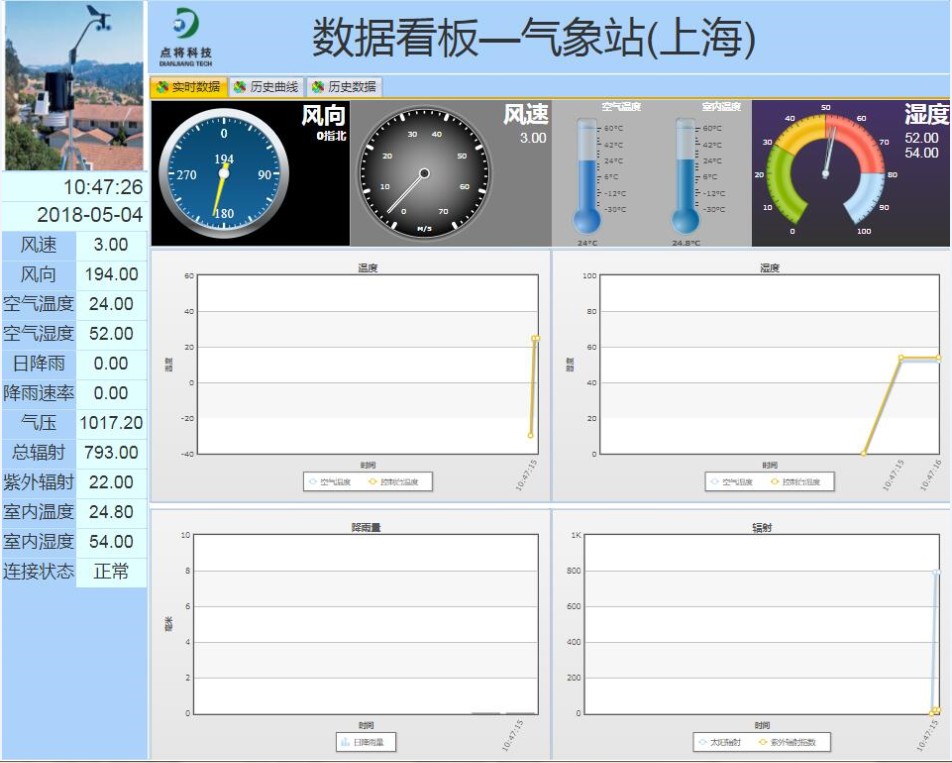Image resolution: width=952 pixels, height=763 pixels.
Task: Switch to the 实时数据 tab
Action: (x=189, y=87)
